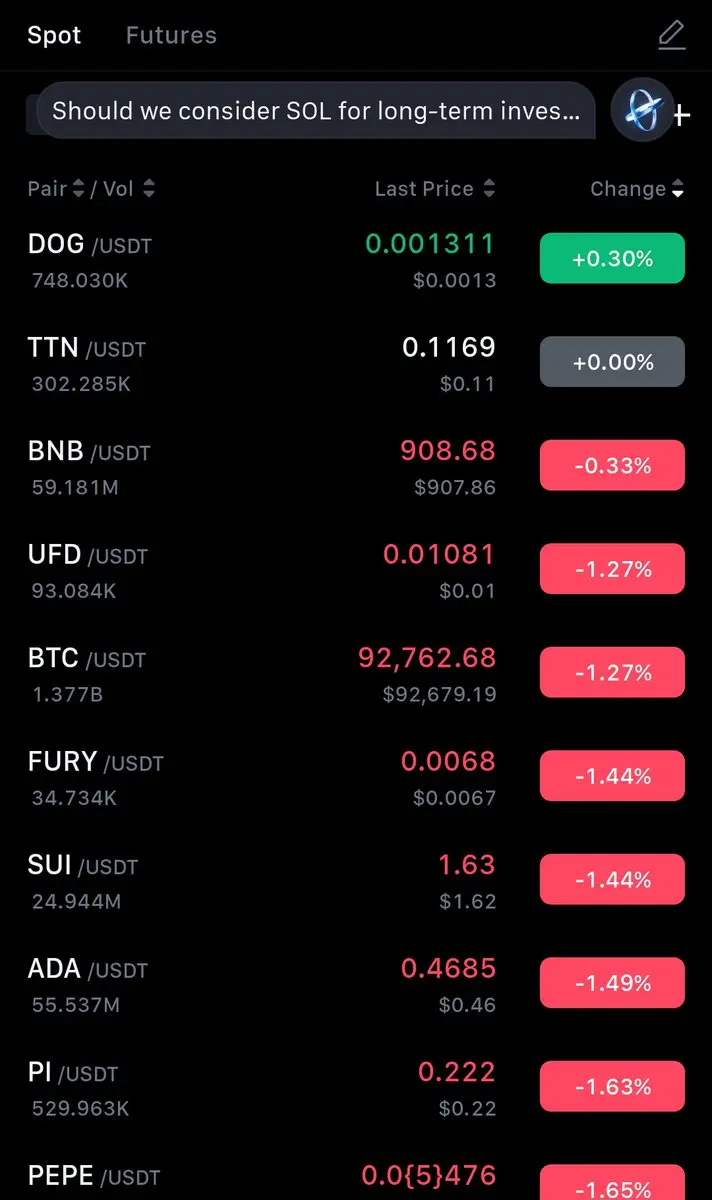Toggle BNB -0.33% change badge
712x1200 pixels.
[612, 465]
